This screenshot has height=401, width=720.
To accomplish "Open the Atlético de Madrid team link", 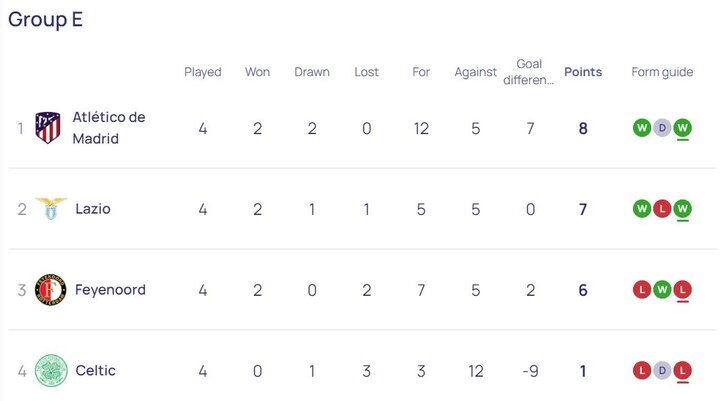I will (x=108, y=128).
